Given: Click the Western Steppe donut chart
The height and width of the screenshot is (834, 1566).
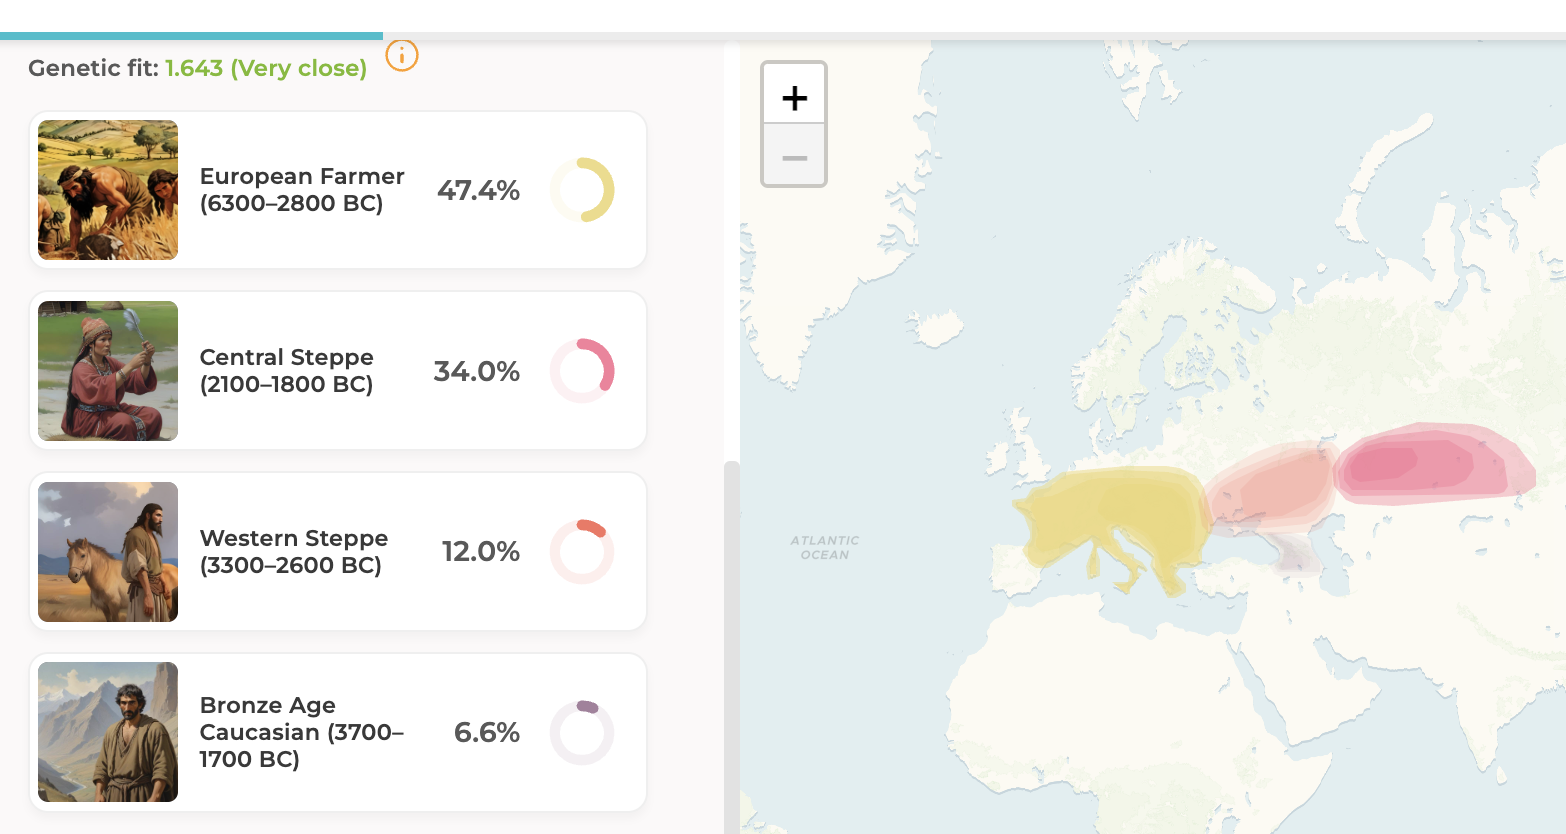Looking at the screenshot, I should point(582,552).
